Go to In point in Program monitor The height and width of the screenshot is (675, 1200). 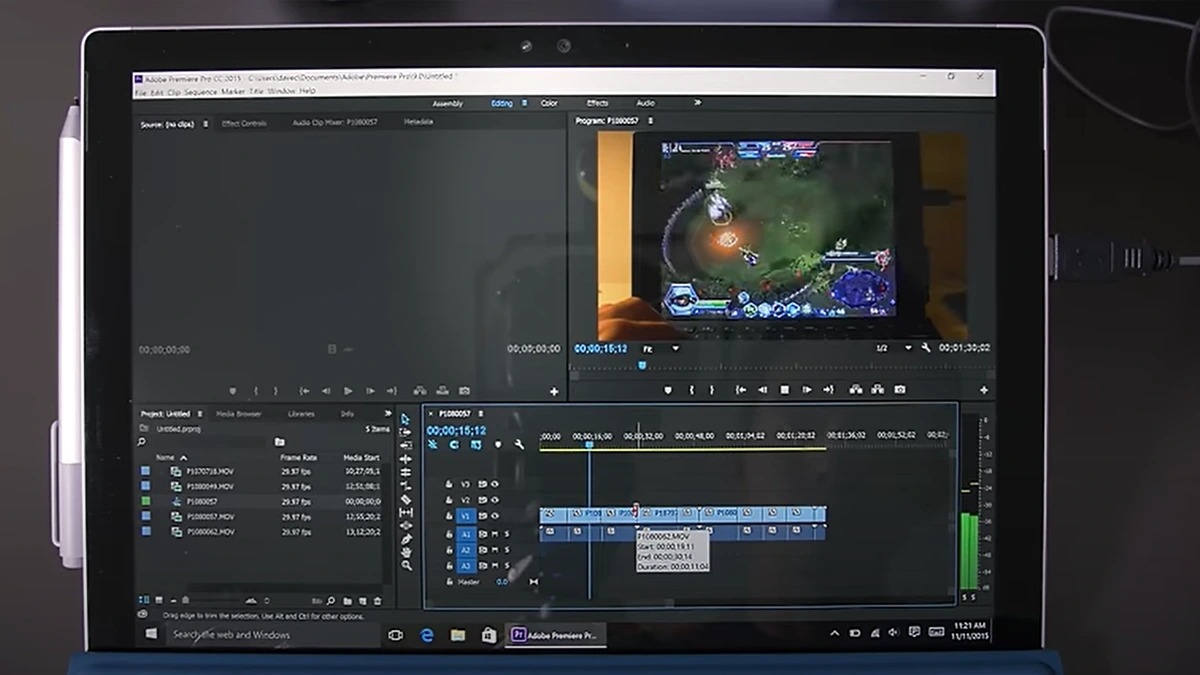tap(741, 390)
